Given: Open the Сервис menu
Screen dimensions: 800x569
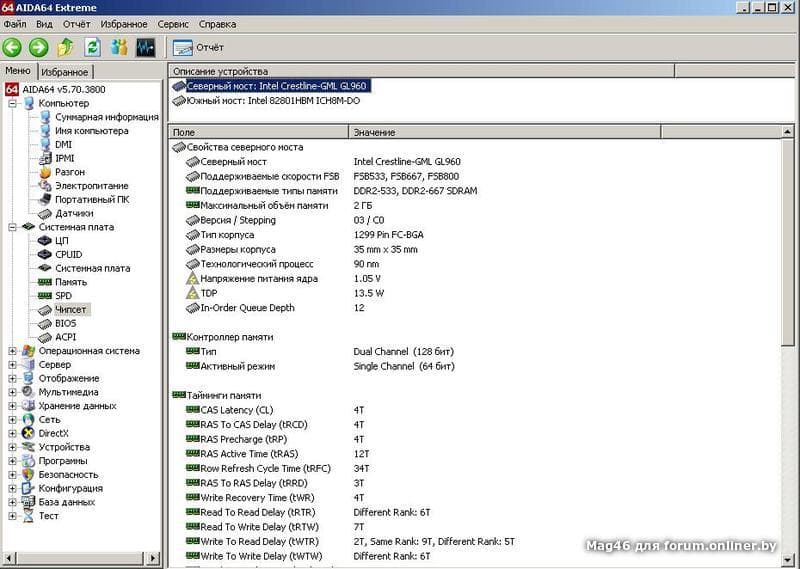Looking at the screenshot, I should (x=172, y=23).
